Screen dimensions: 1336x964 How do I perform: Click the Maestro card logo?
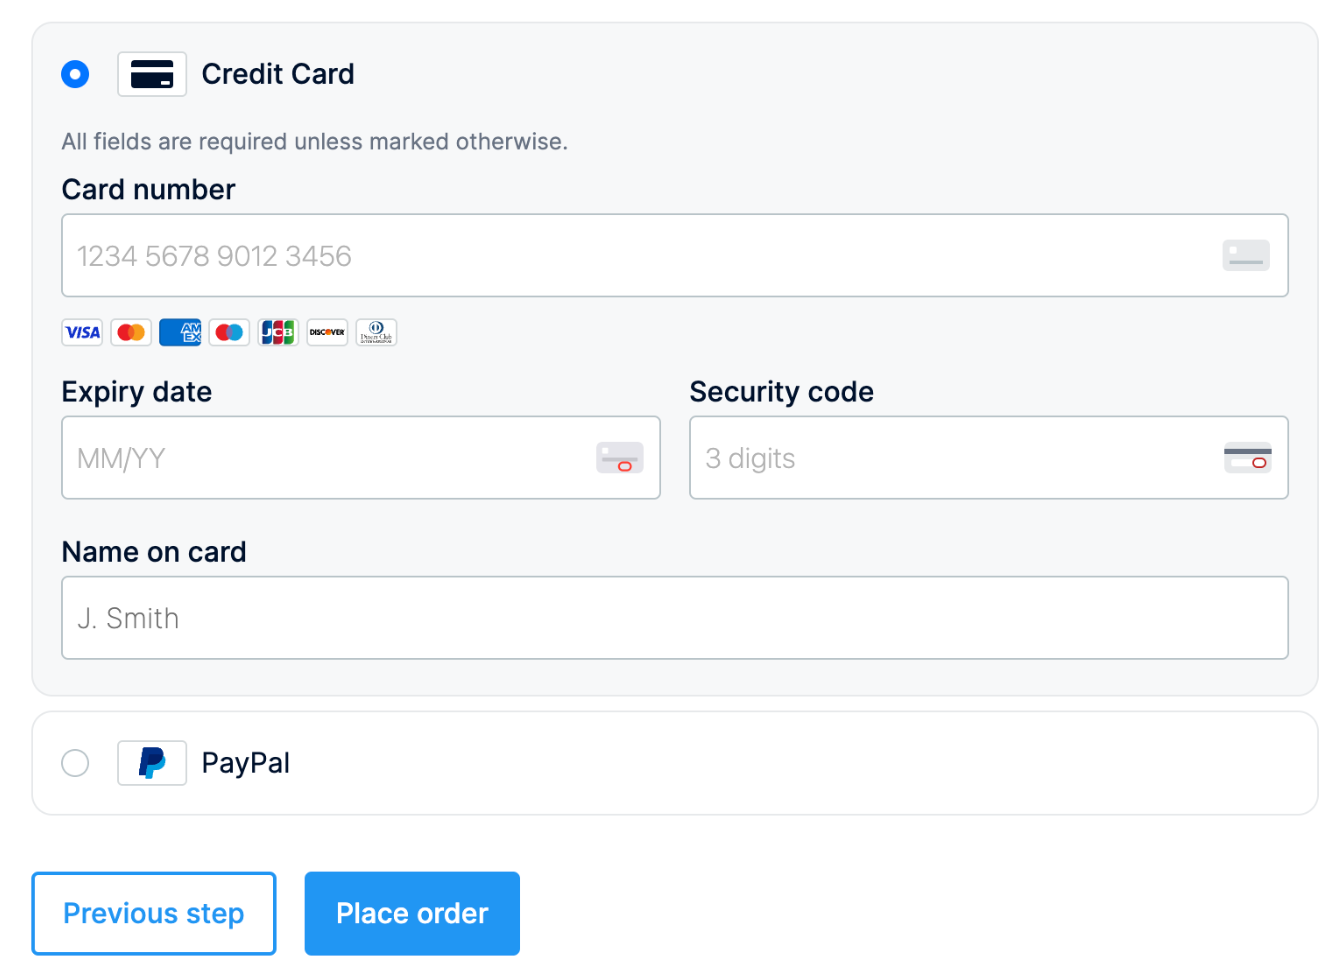tap(229, 332)
